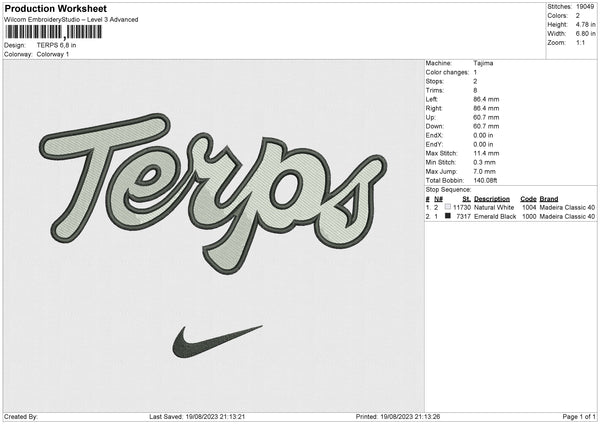Click the design name TERPS 6,8 in

pos(58,45)
